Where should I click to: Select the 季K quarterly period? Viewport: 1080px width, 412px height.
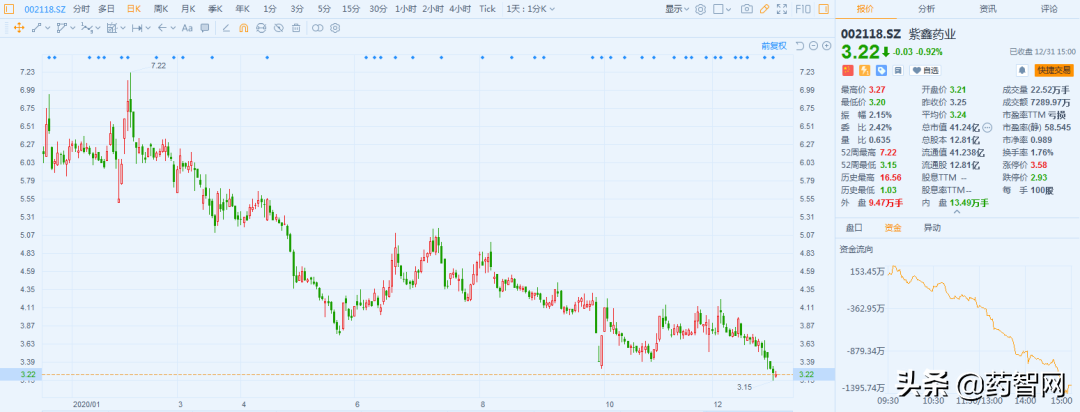pyautogui.click(x=215, y=9)
